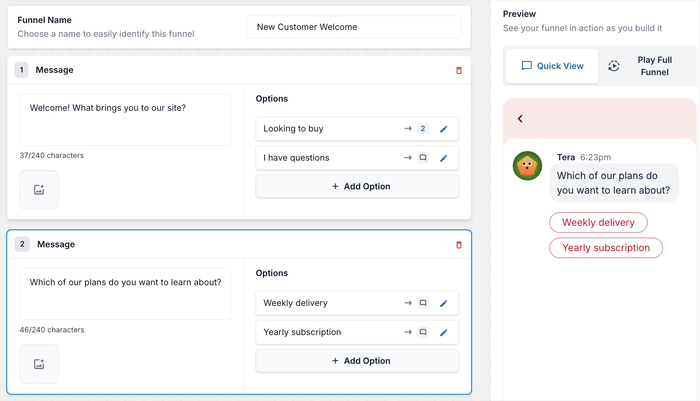
Task: Choose 'Yearly subscription' in the preview chat
Action: click(605, 248)
